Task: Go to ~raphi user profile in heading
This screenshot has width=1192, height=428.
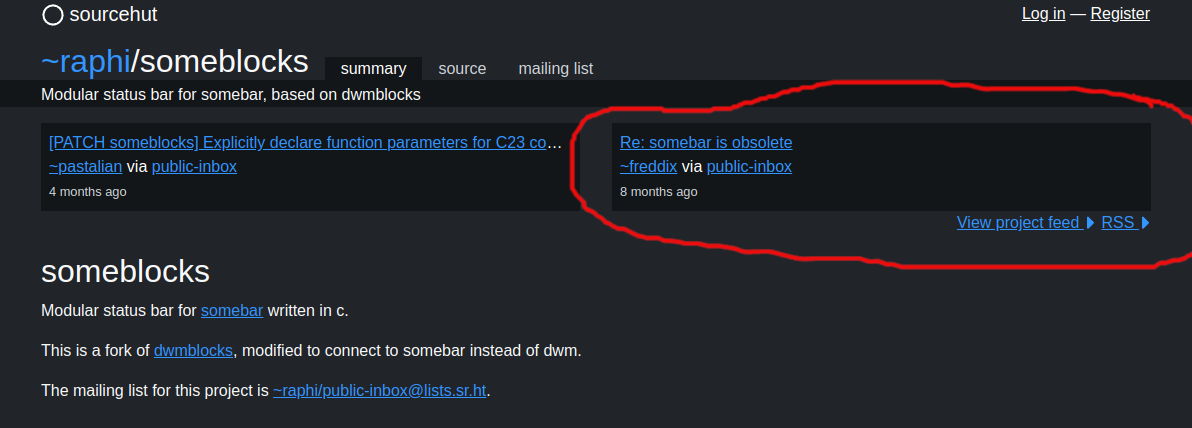Action: point(86,62)
